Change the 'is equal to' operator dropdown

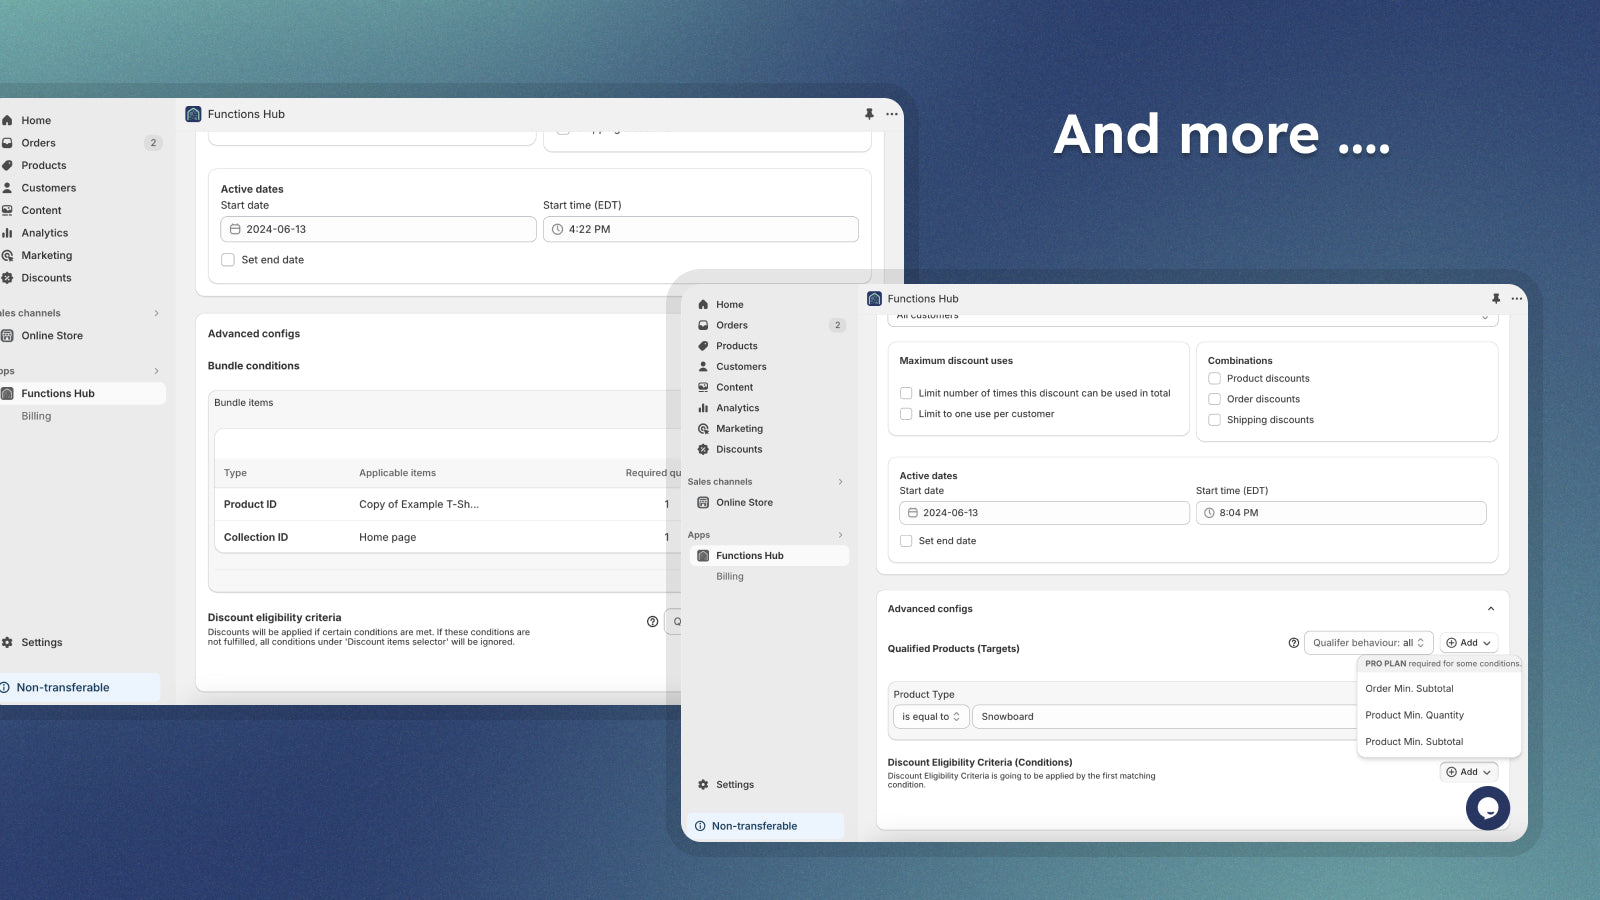(x=930, y=717)
